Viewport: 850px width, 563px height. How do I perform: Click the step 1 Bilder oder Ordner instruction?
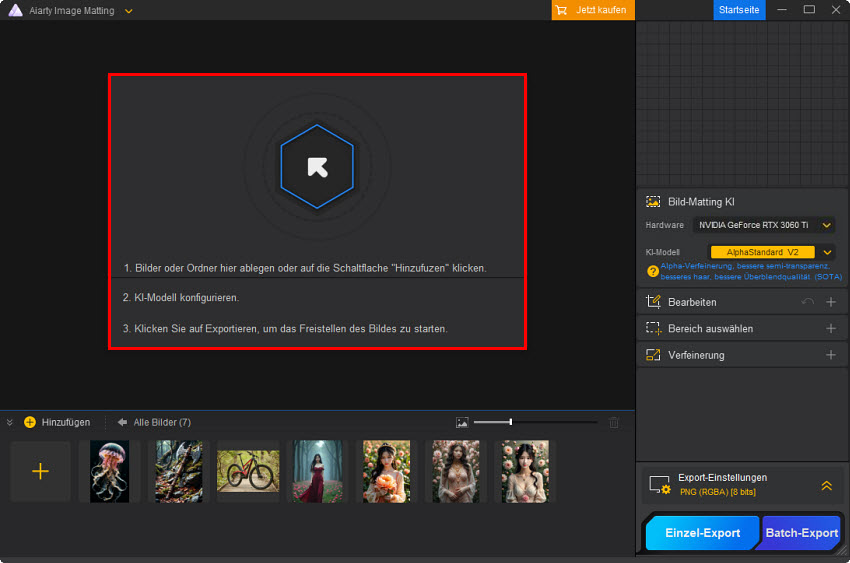point(305,268)
